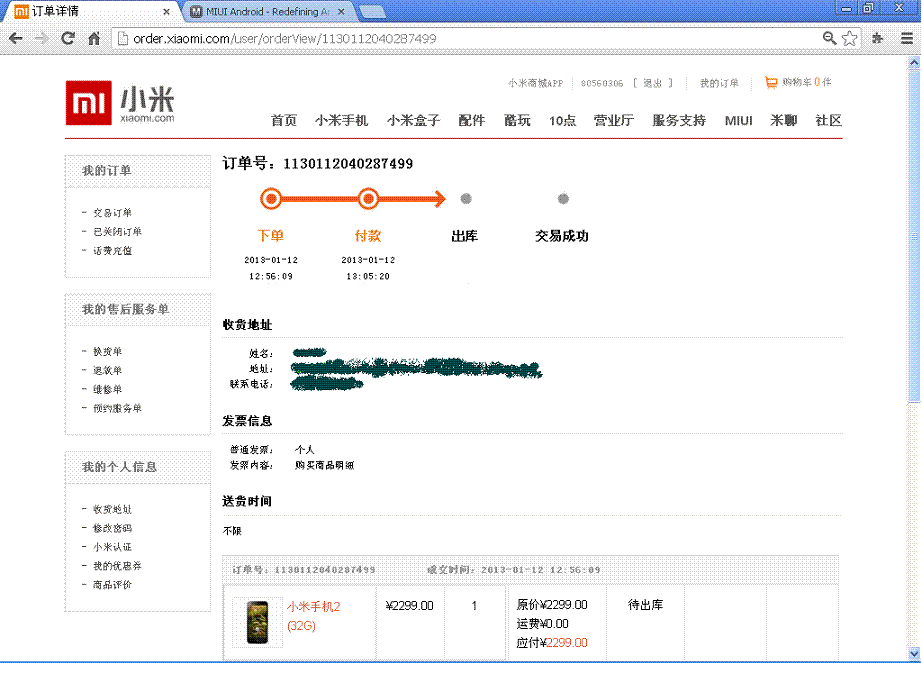The width and height of the screenshot is (922, 692).
Task: Click the zoom magnifier icon in address bar
Action: pos(829,39)
